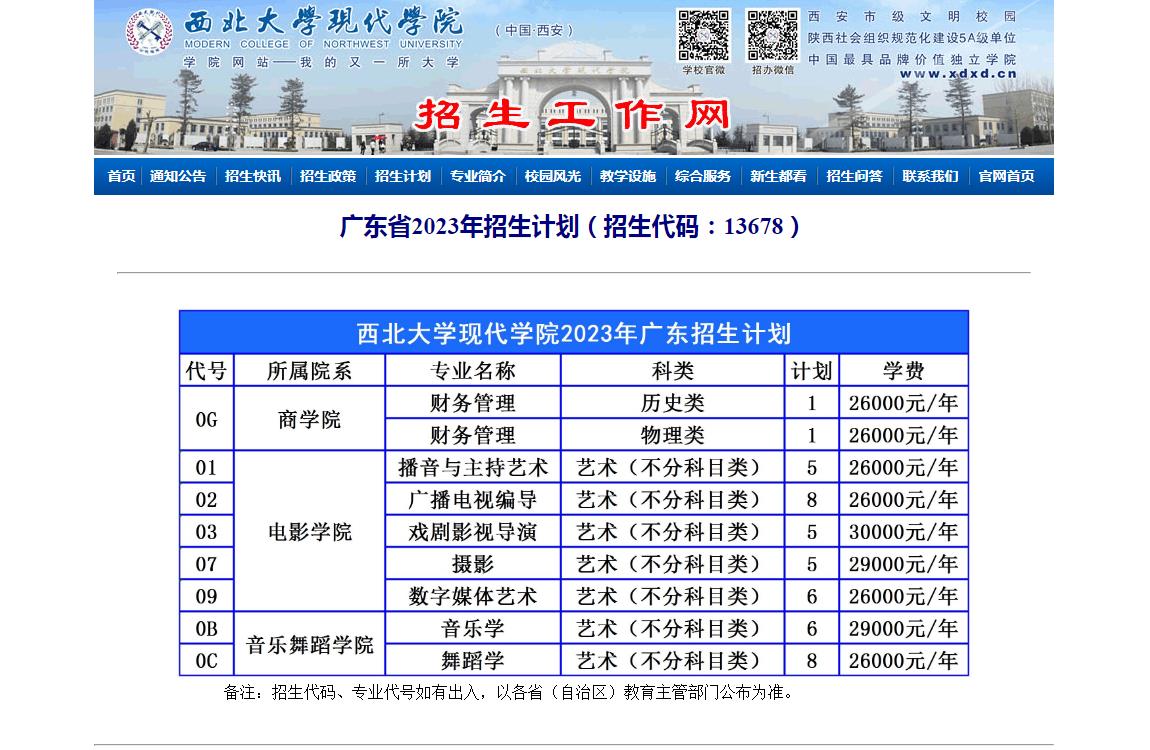Screen dimensions: 1150x750
Task: Click the college emblem logo
Action: [x=149, y=32]
